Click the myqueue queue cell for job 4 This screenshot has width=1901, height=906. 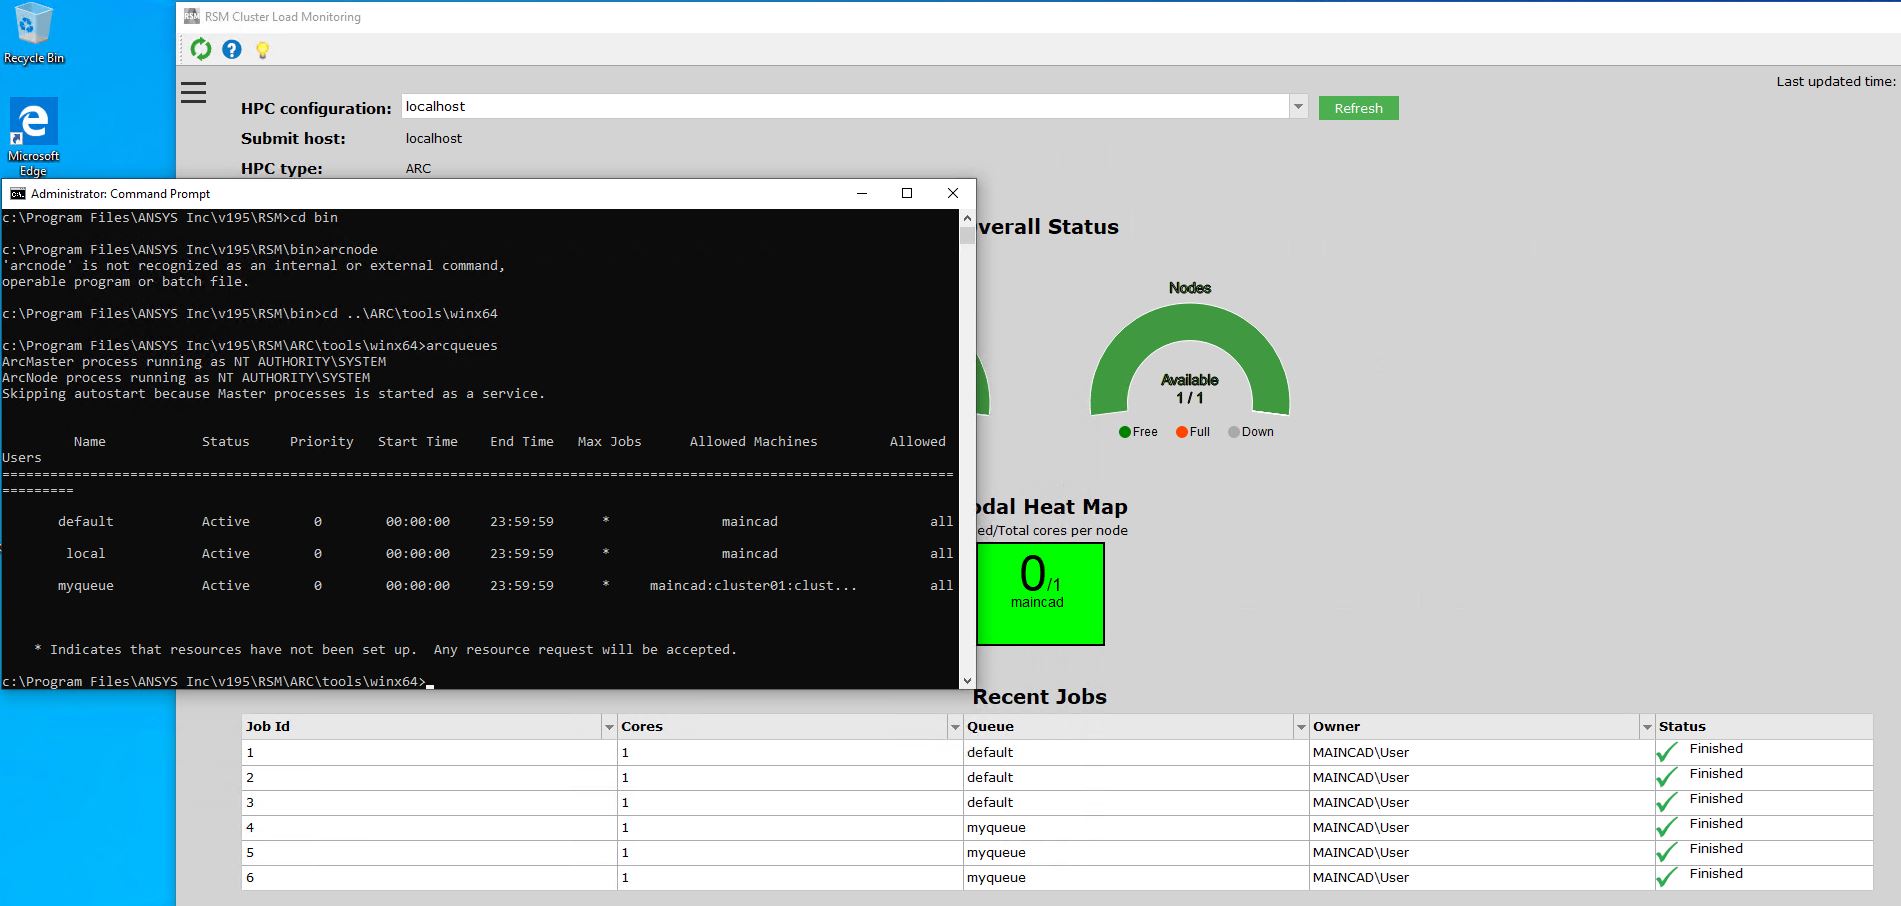(1135, 827)
